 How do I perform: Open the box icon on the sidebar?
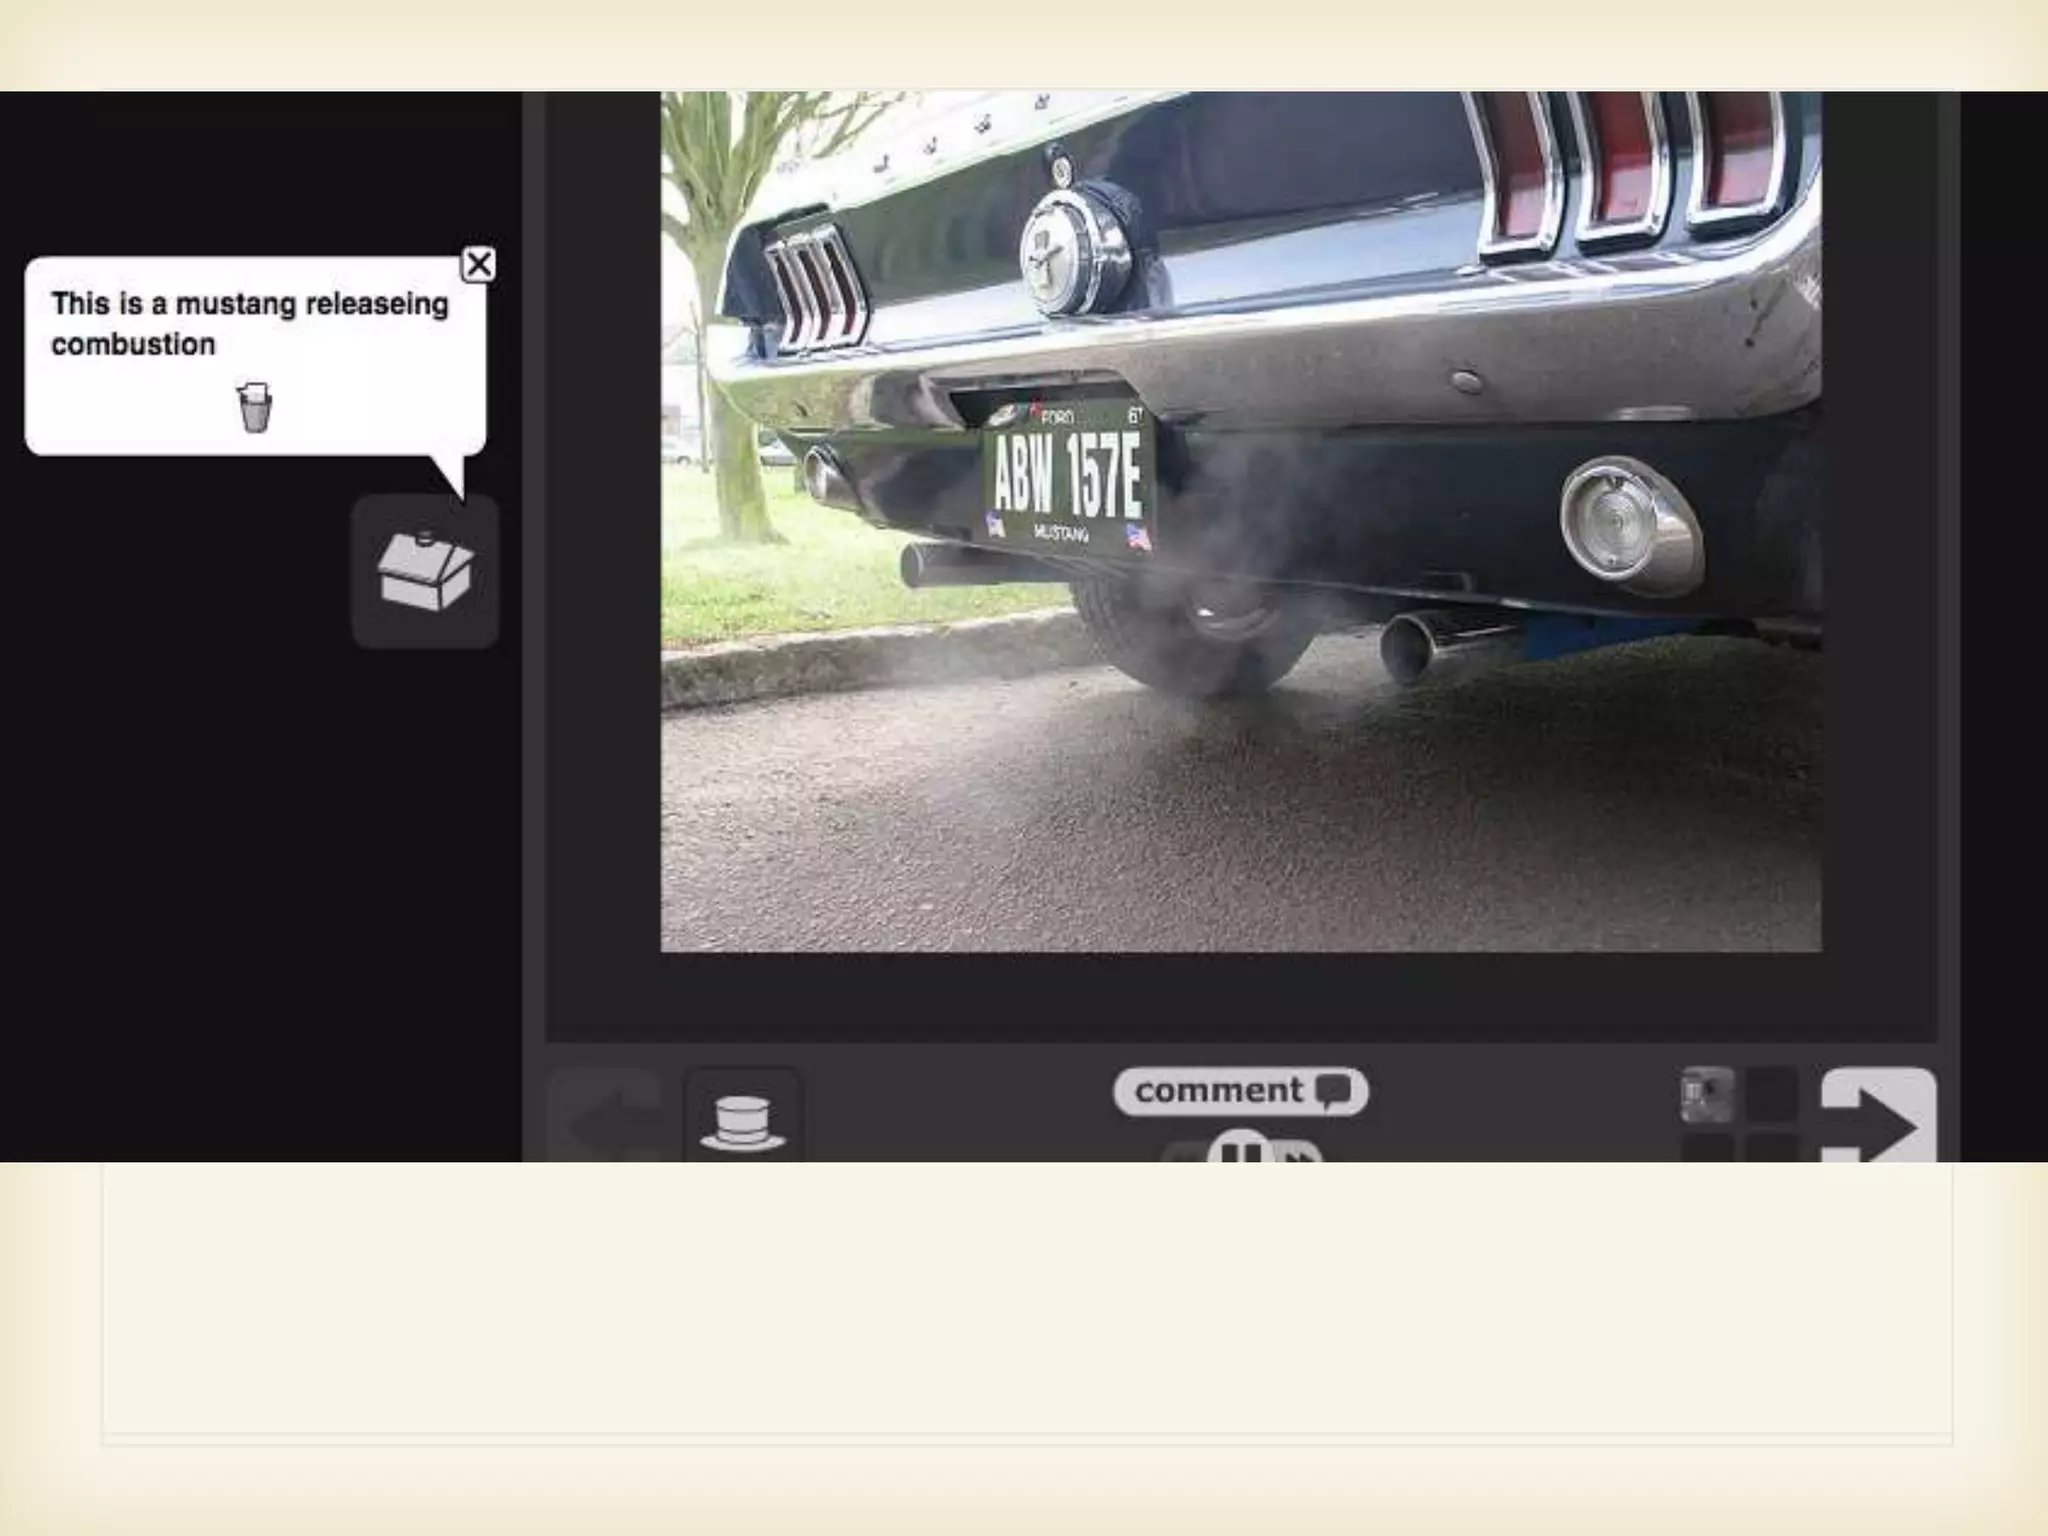pyautogui.click(x=425, y=572)
